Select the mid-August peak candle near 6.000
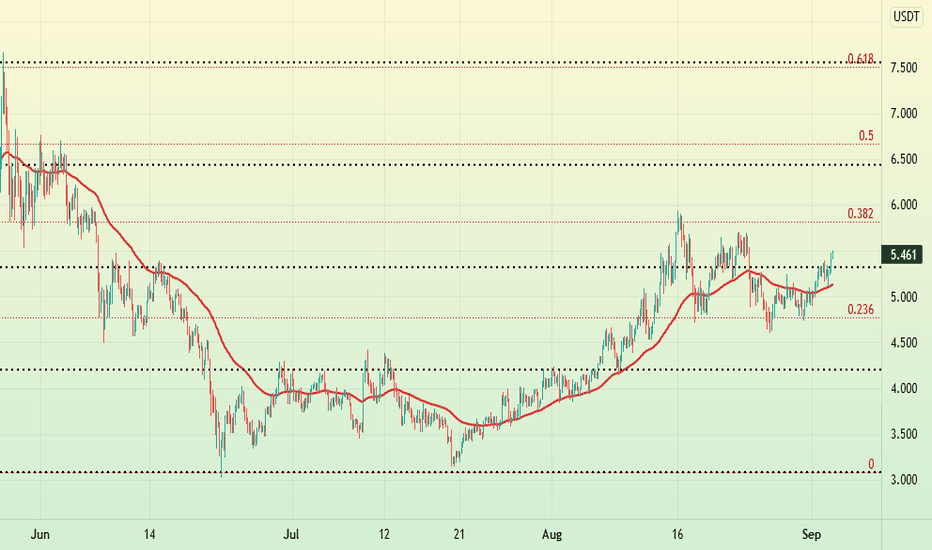932x550 pixels. coord(678,223)
